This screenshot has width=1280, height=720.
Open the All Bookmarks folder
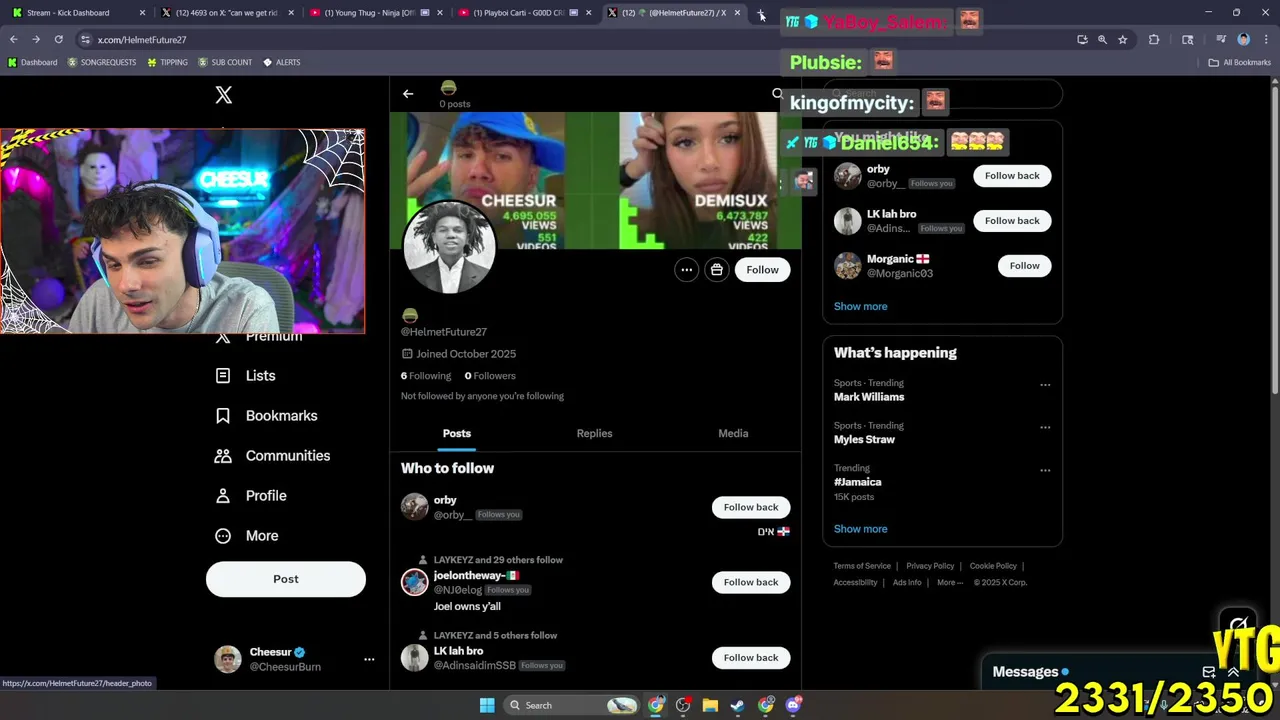click(x=1239, y=62)
